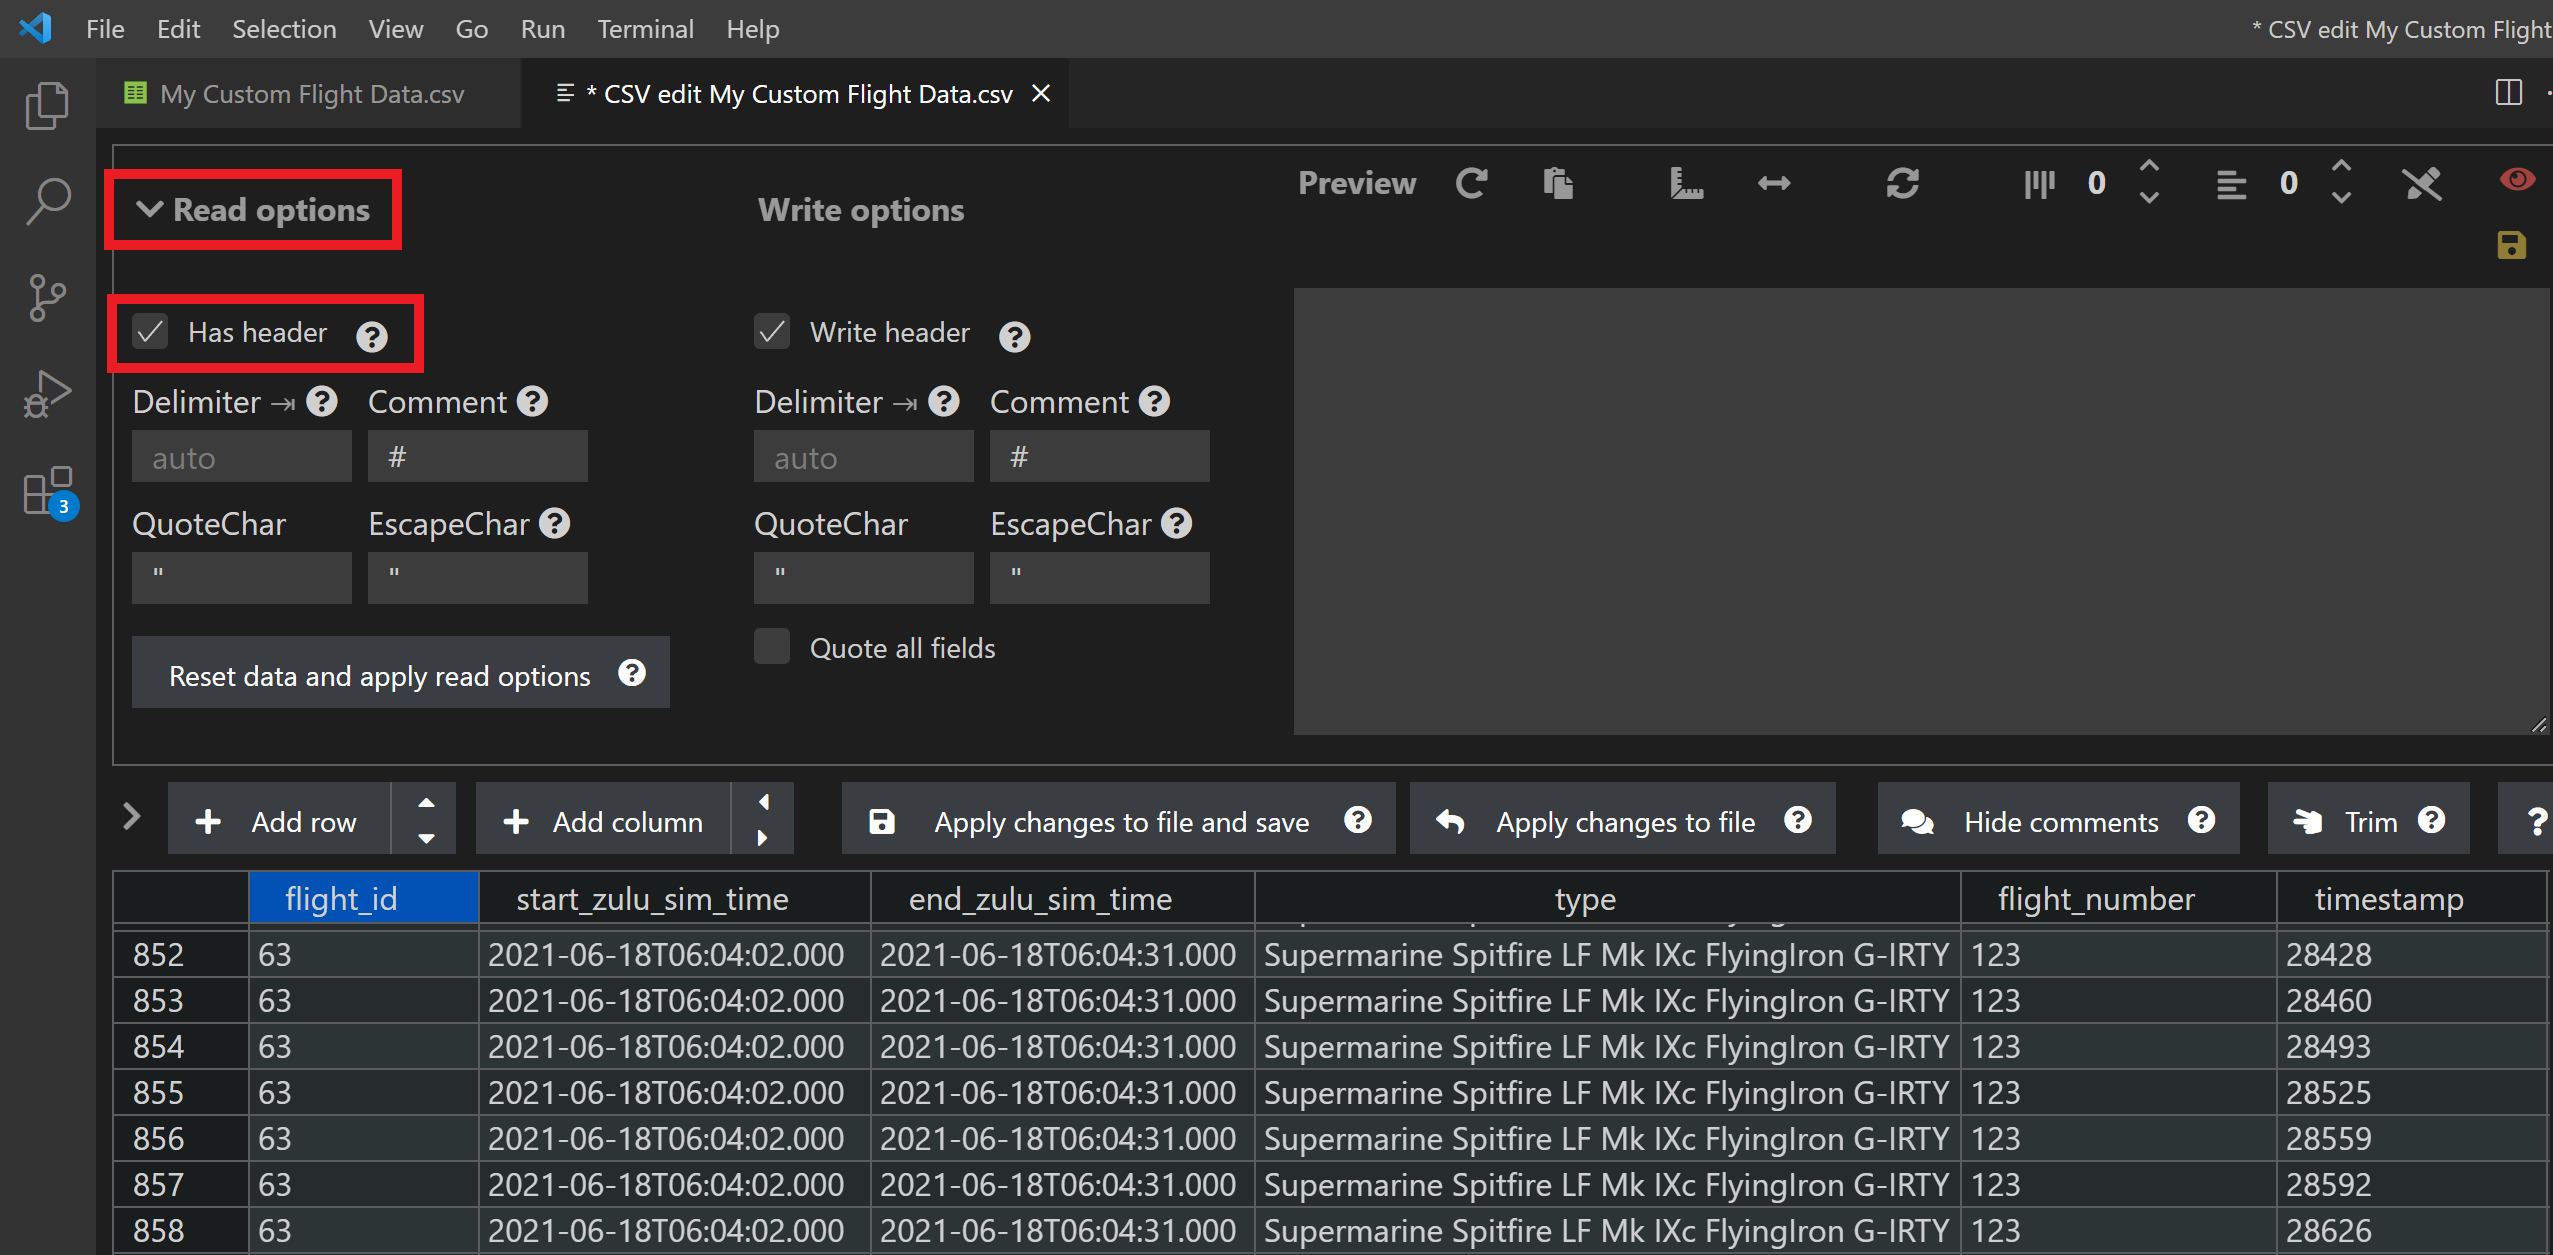The image size is (2553, 1255).
Task: Open the Terminal menu
Action: pyautogui.click(x=645, y=29)
